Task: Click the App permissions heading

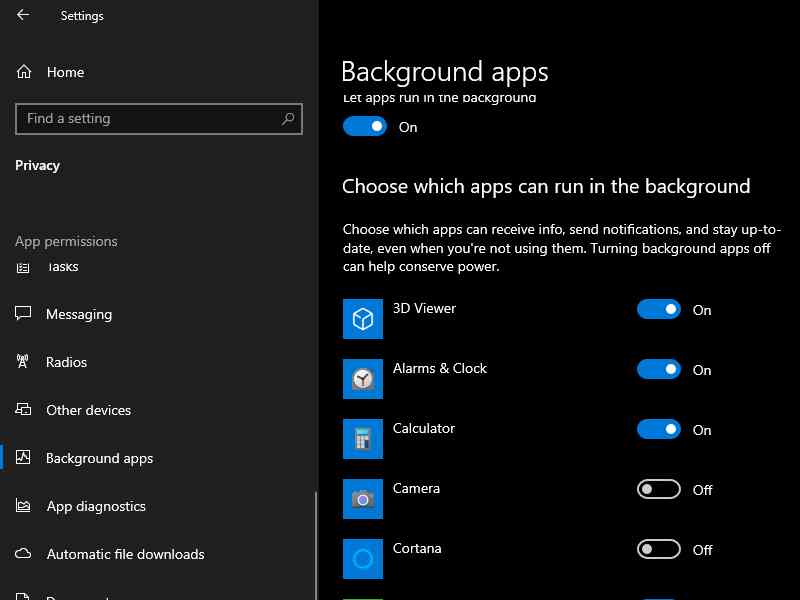Action: pos(66,241)
